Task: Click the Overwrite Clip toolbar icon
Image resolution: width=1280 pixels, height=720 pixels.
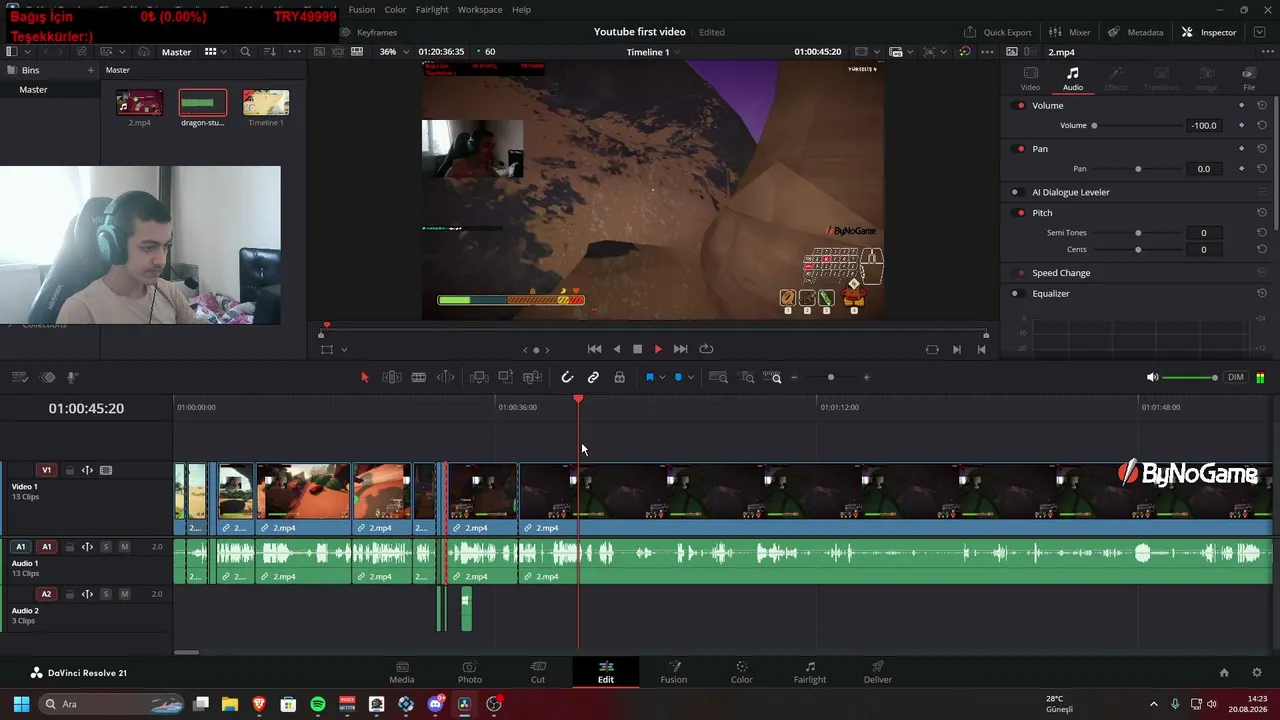Action: point(506,377)
